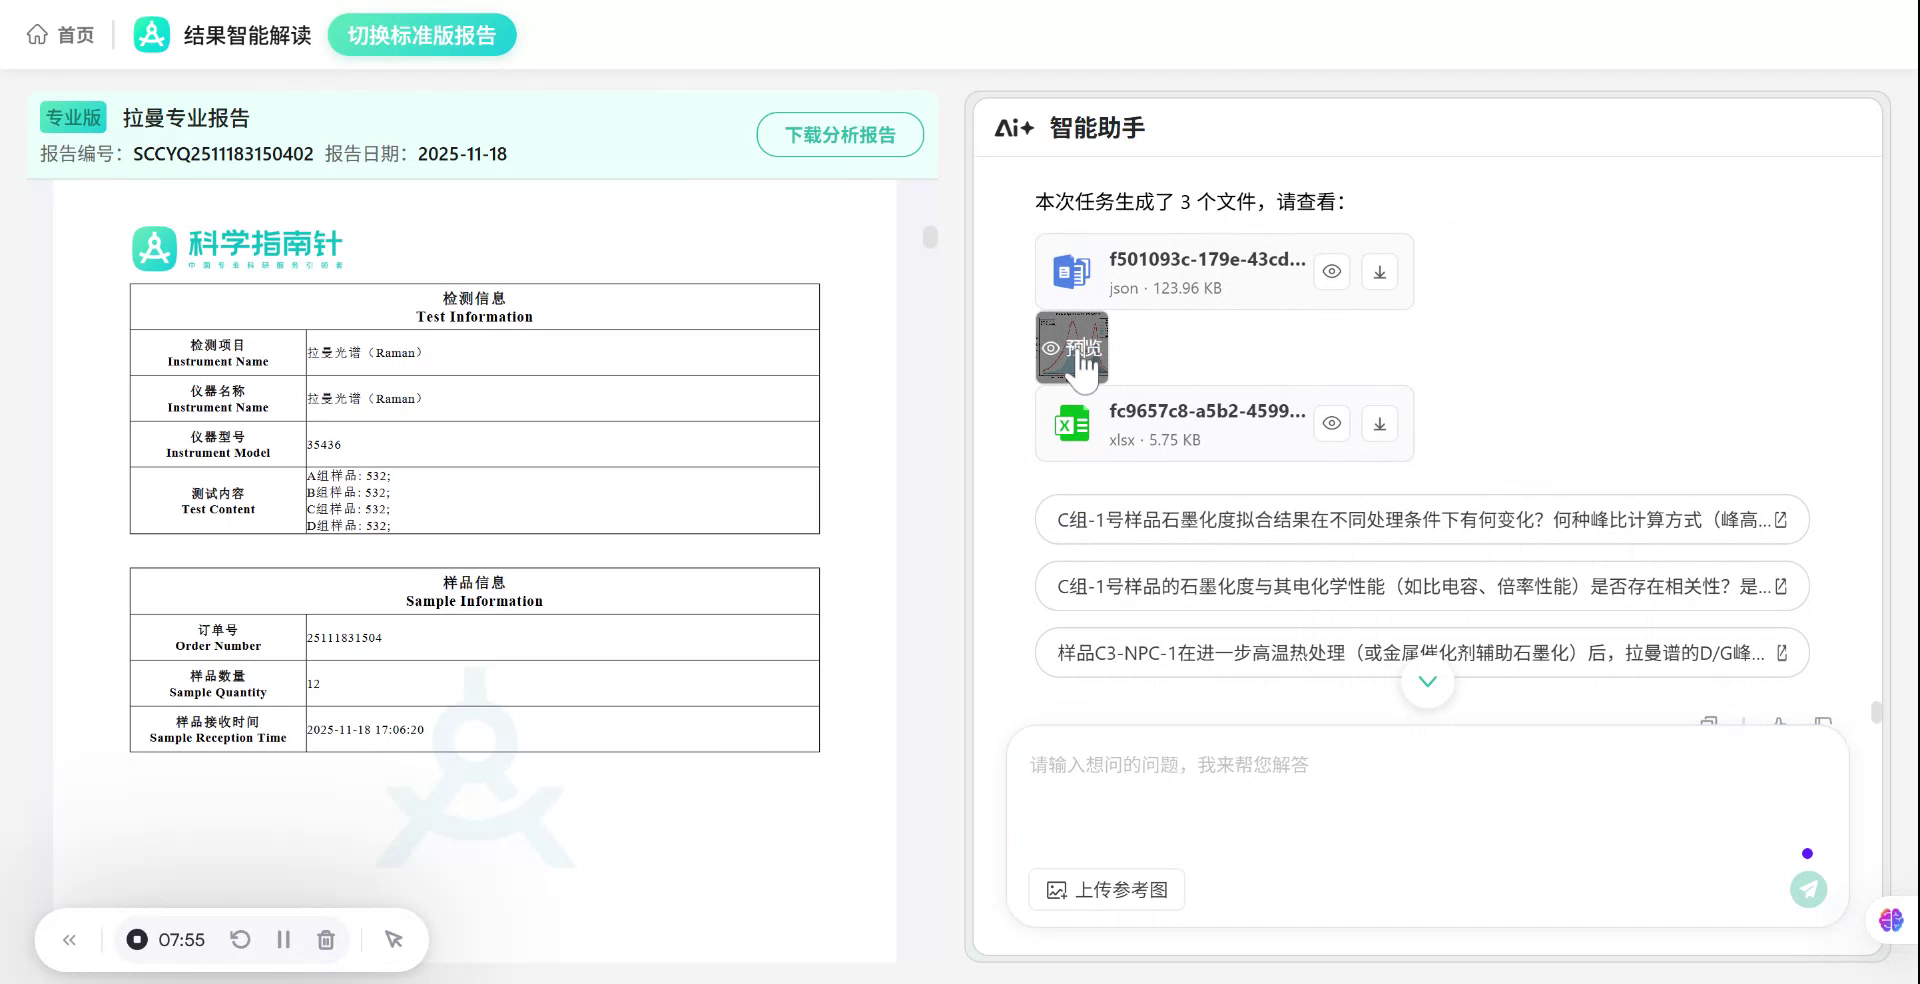This screenshot has height=984, width=1920.
Task: Pause the screen recording
Action: pyautogui.click(x=283, y=939)
